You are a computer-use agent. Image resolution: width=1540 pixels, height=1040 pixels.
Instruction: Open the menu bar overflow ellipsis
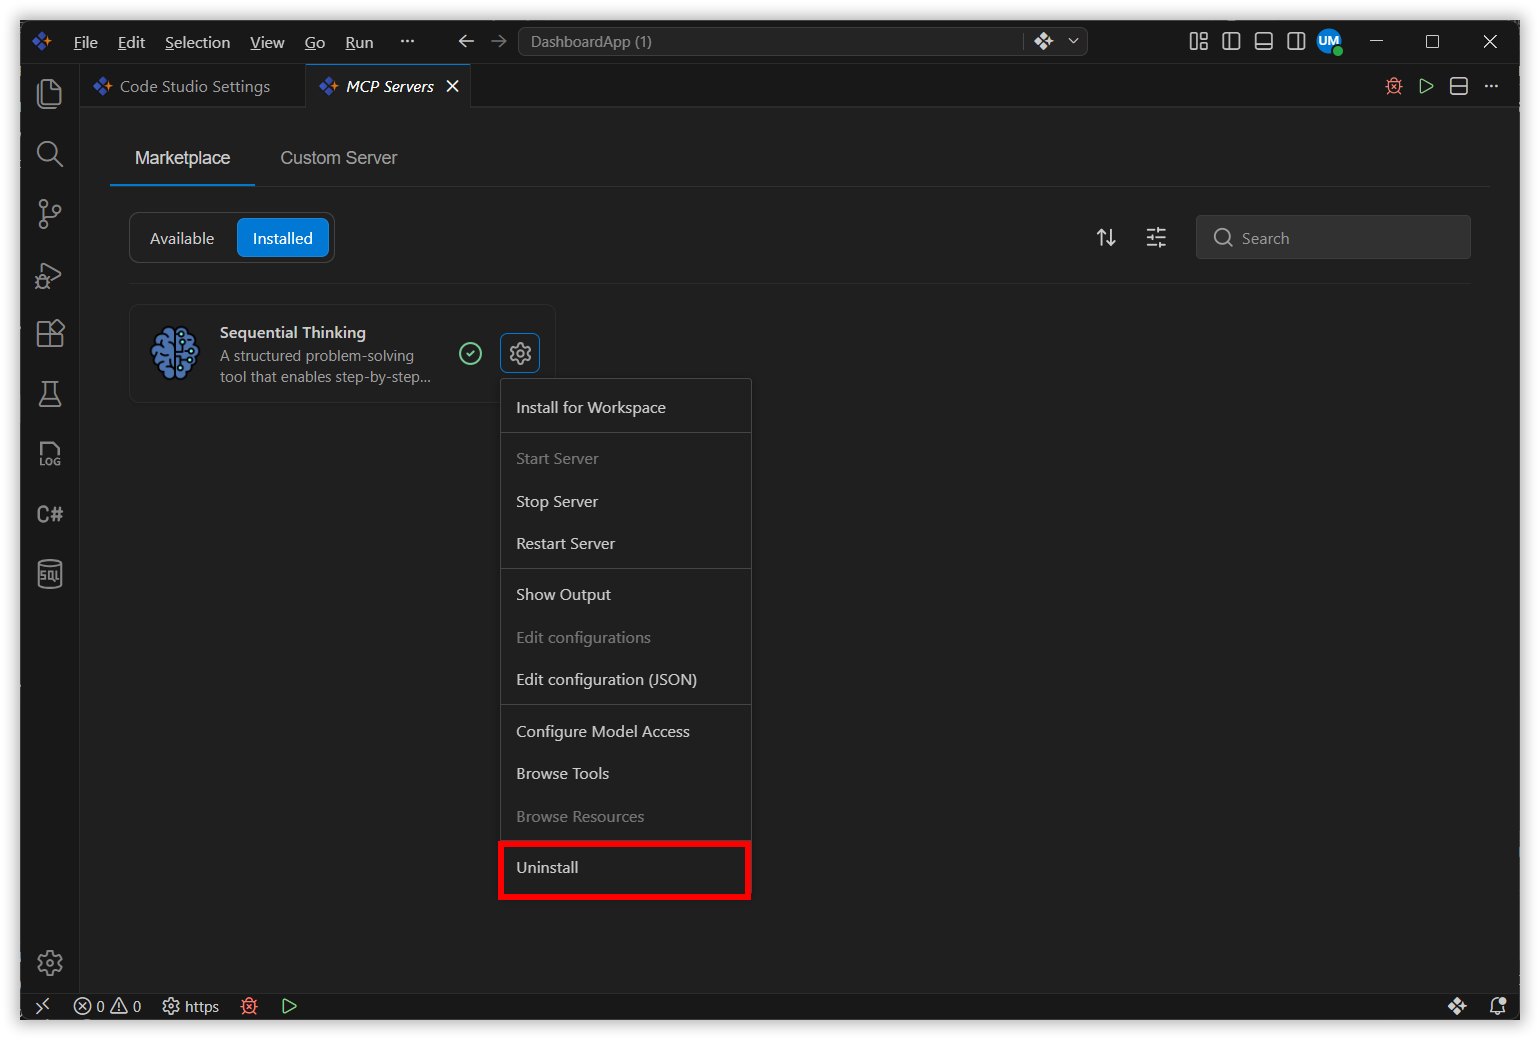coord(407,41)
